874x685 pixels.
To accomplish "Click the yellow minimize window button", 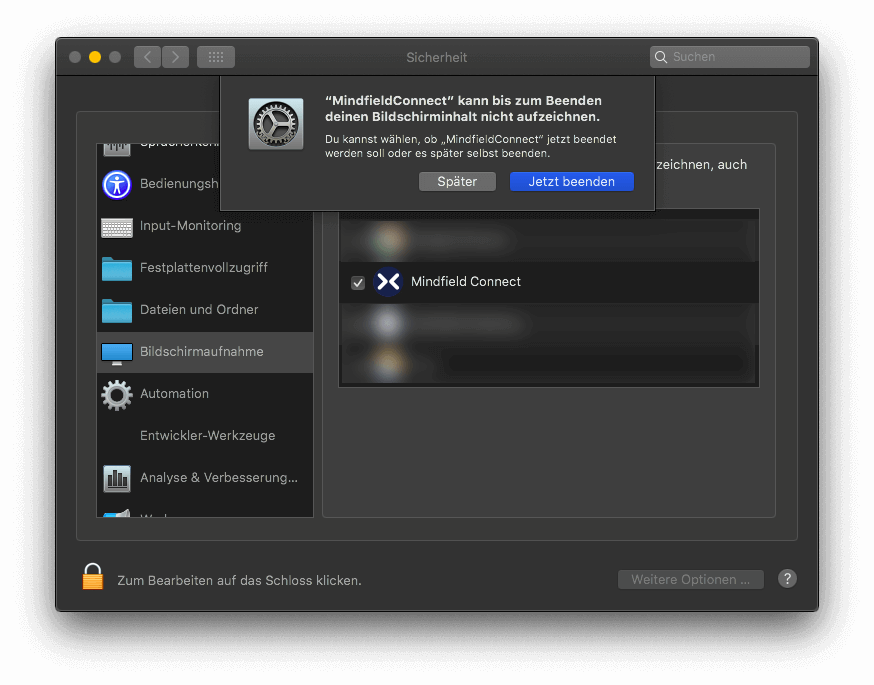I will [x=95, y=57].
